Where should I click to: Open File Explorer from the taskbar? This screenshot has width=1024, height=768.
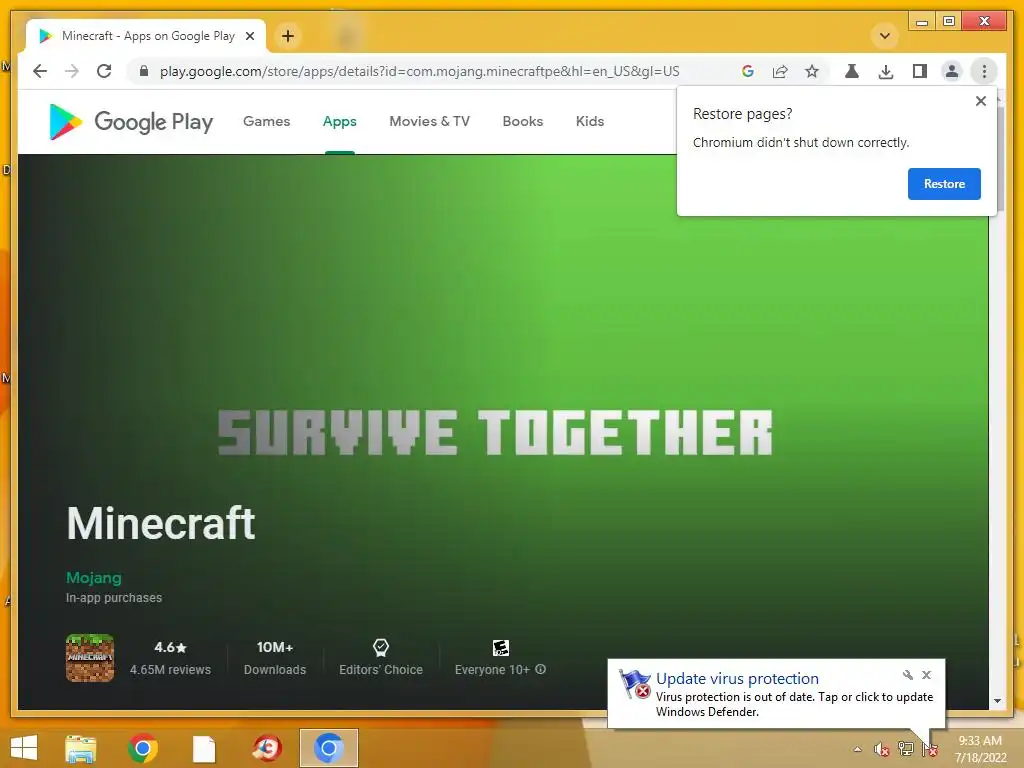[81, 748]
